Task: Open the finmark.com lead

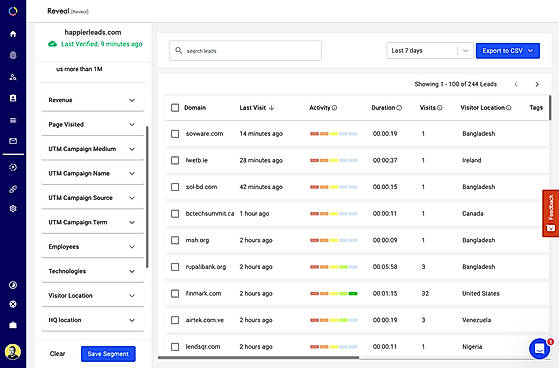Action: 204,293
